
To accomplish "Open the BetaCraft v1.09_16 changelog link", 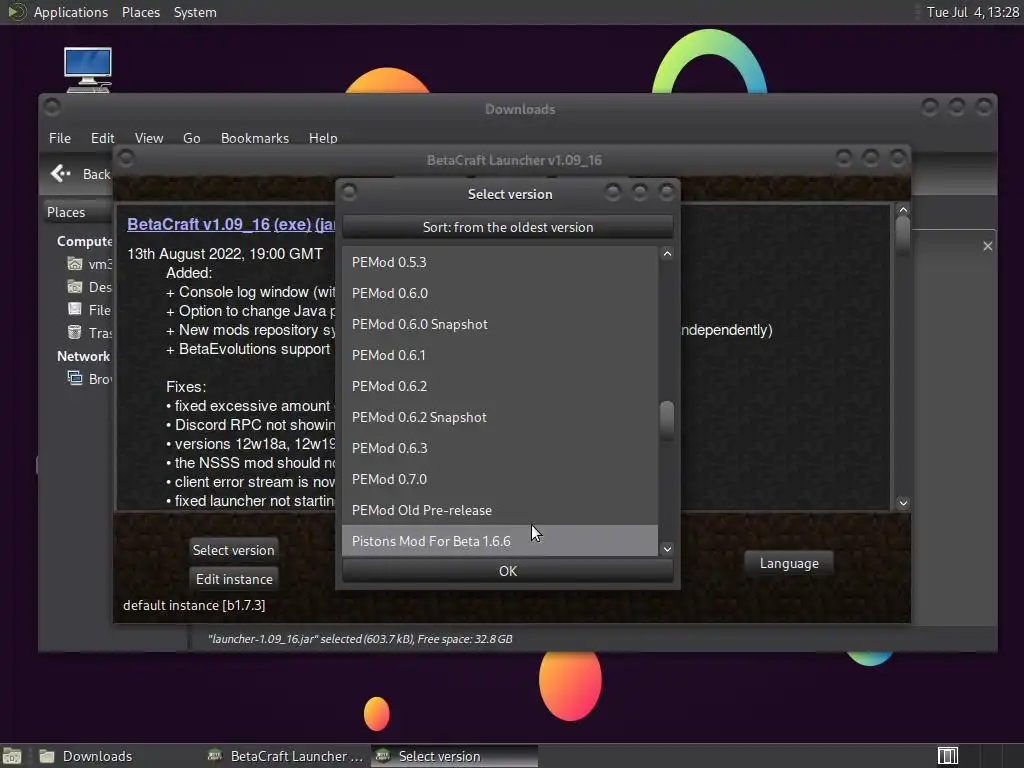I will pos(198,224).
